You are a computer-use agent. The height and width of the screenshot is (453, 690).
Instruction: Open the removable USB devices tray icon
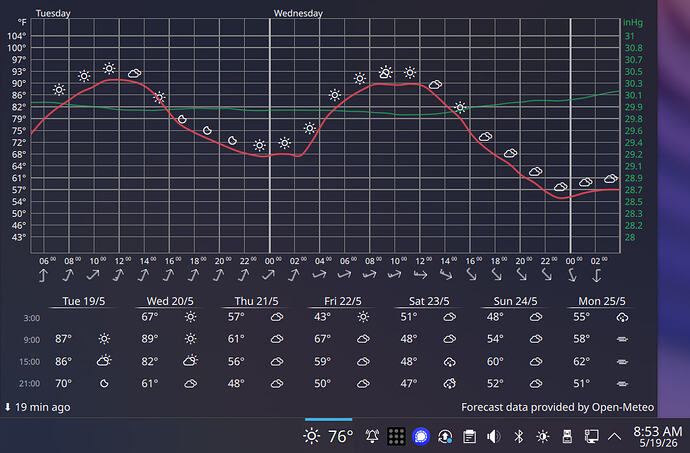click(x=567, y=436)
